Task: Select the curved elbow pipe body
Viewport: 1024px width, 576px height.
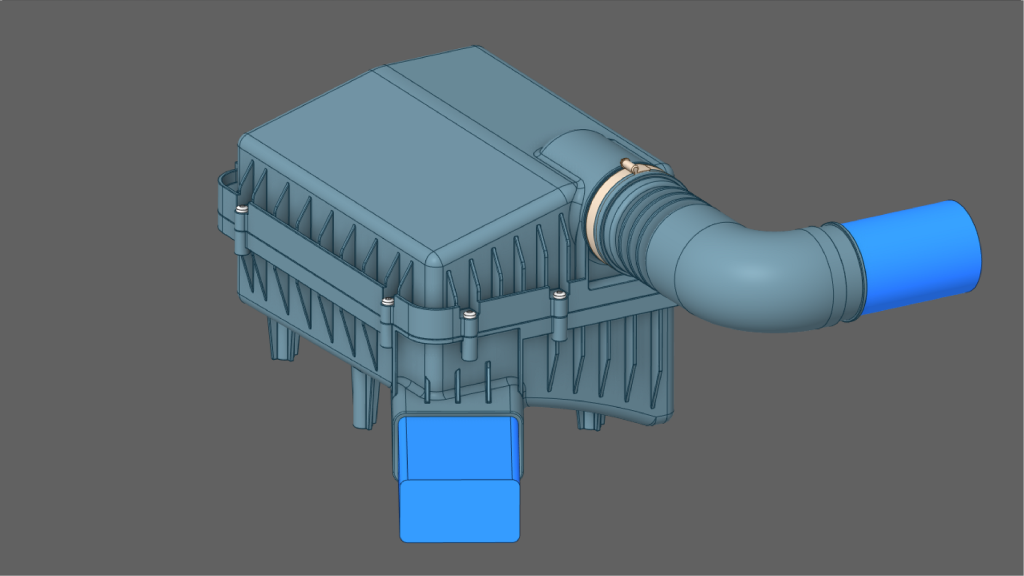Action: (744, 268)
